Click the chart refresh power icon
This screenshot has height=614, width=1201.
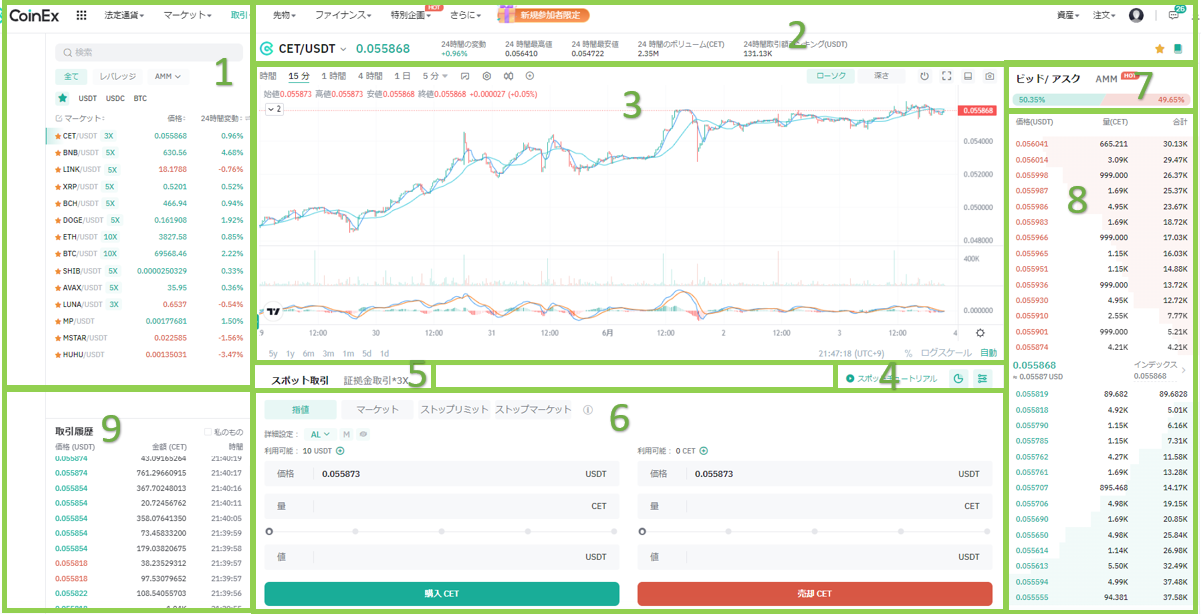pyautogui.click(x=924, y=76)
